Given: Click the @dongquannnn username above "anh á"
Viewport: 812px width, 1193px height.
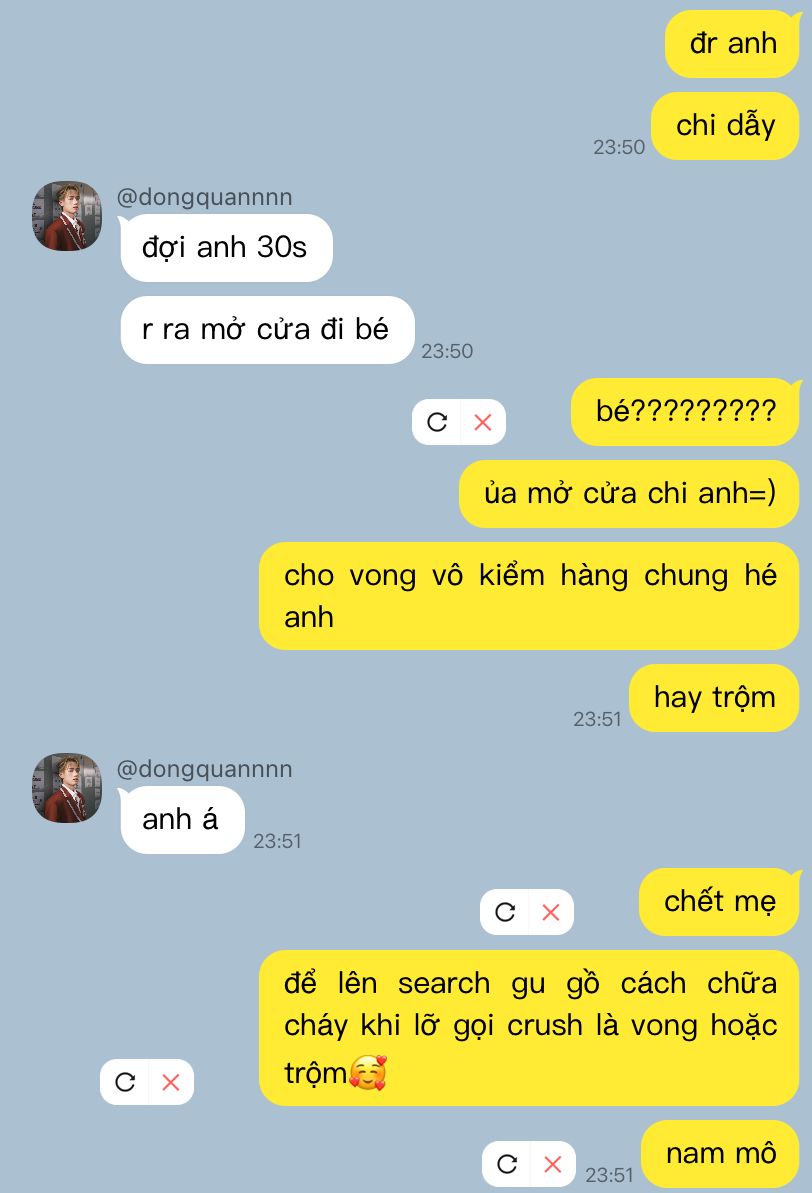Looking at the screenshot, I should [x=205, y=769].
